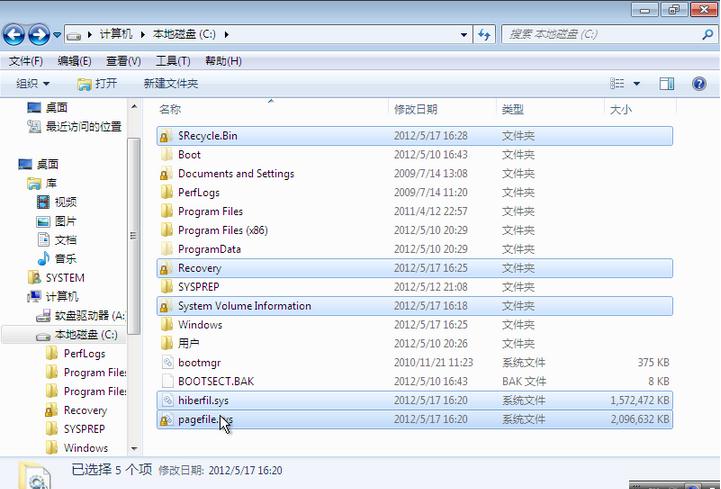Click hiberfil.sys file icon
This screenshot has width=721, height=489.
coord(167,400)
